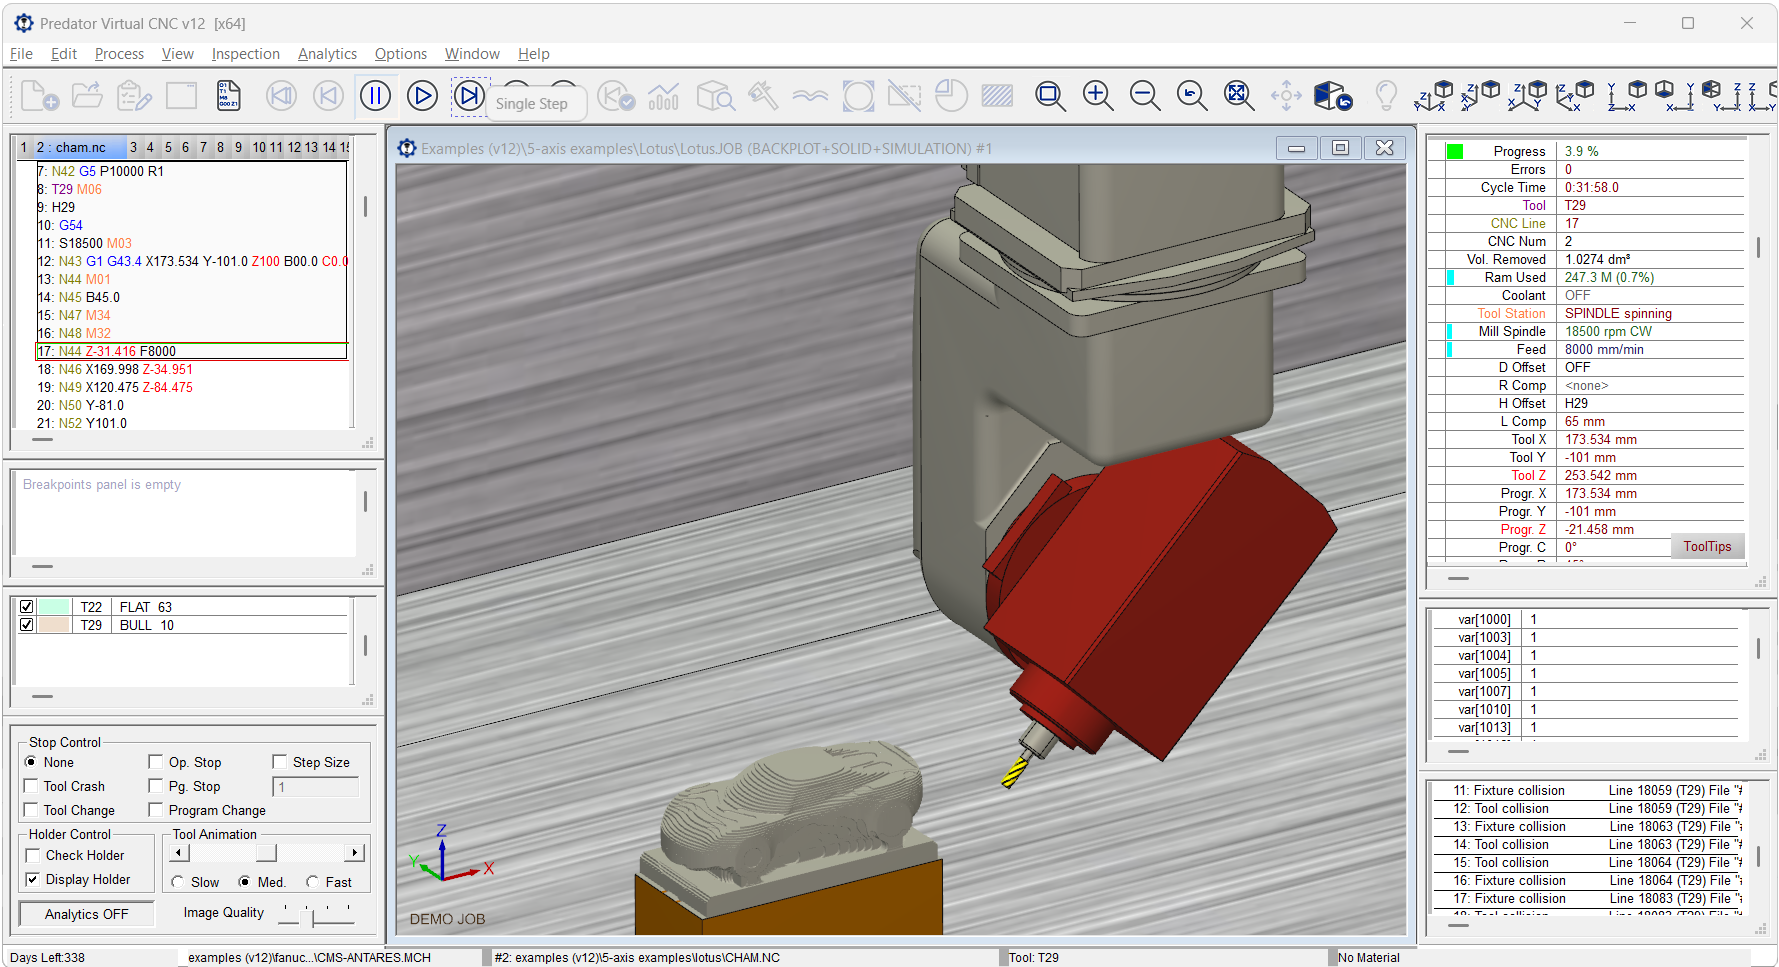Image resolution: width=1779 pixels, height=967 pixels.
Task: Enable the Tool Crash stop checkbox
Action: click(x=31, y=786)
